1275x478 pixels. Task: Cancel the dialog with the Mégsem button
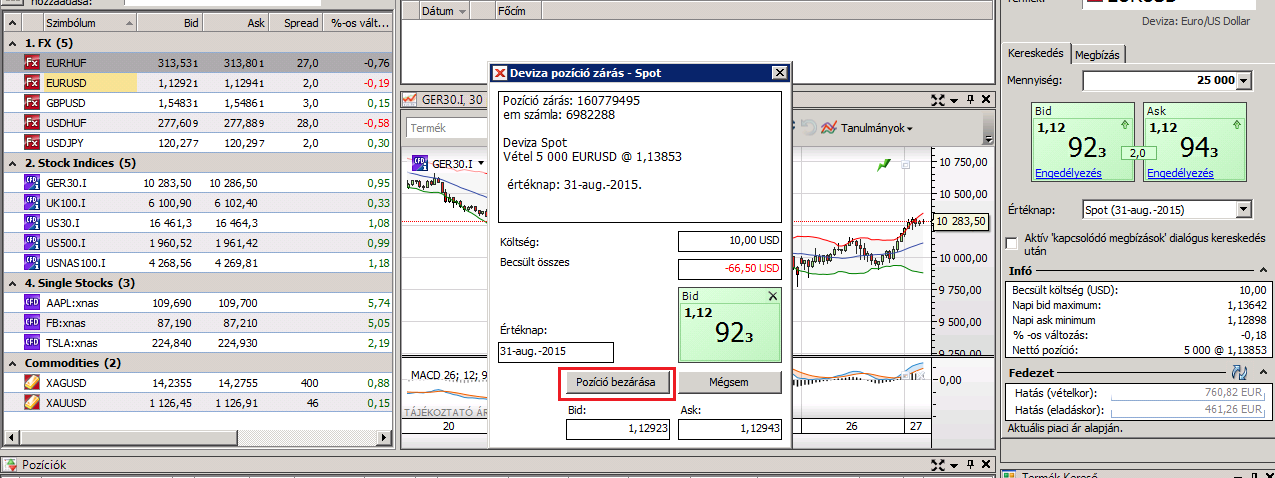click(x=730, y=383)
